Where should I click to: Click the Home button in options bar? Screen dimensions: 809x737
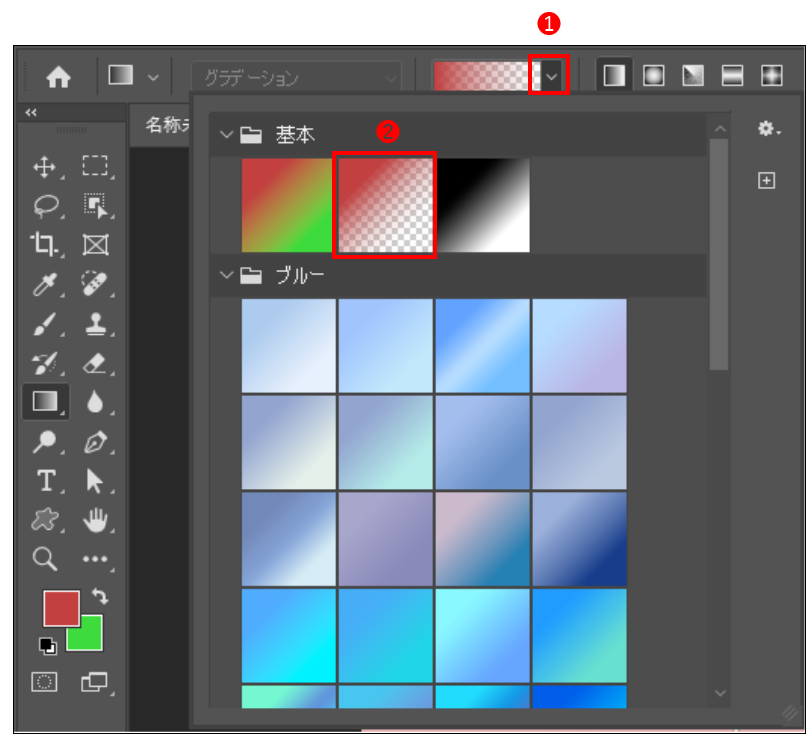[x=59, y=76]
